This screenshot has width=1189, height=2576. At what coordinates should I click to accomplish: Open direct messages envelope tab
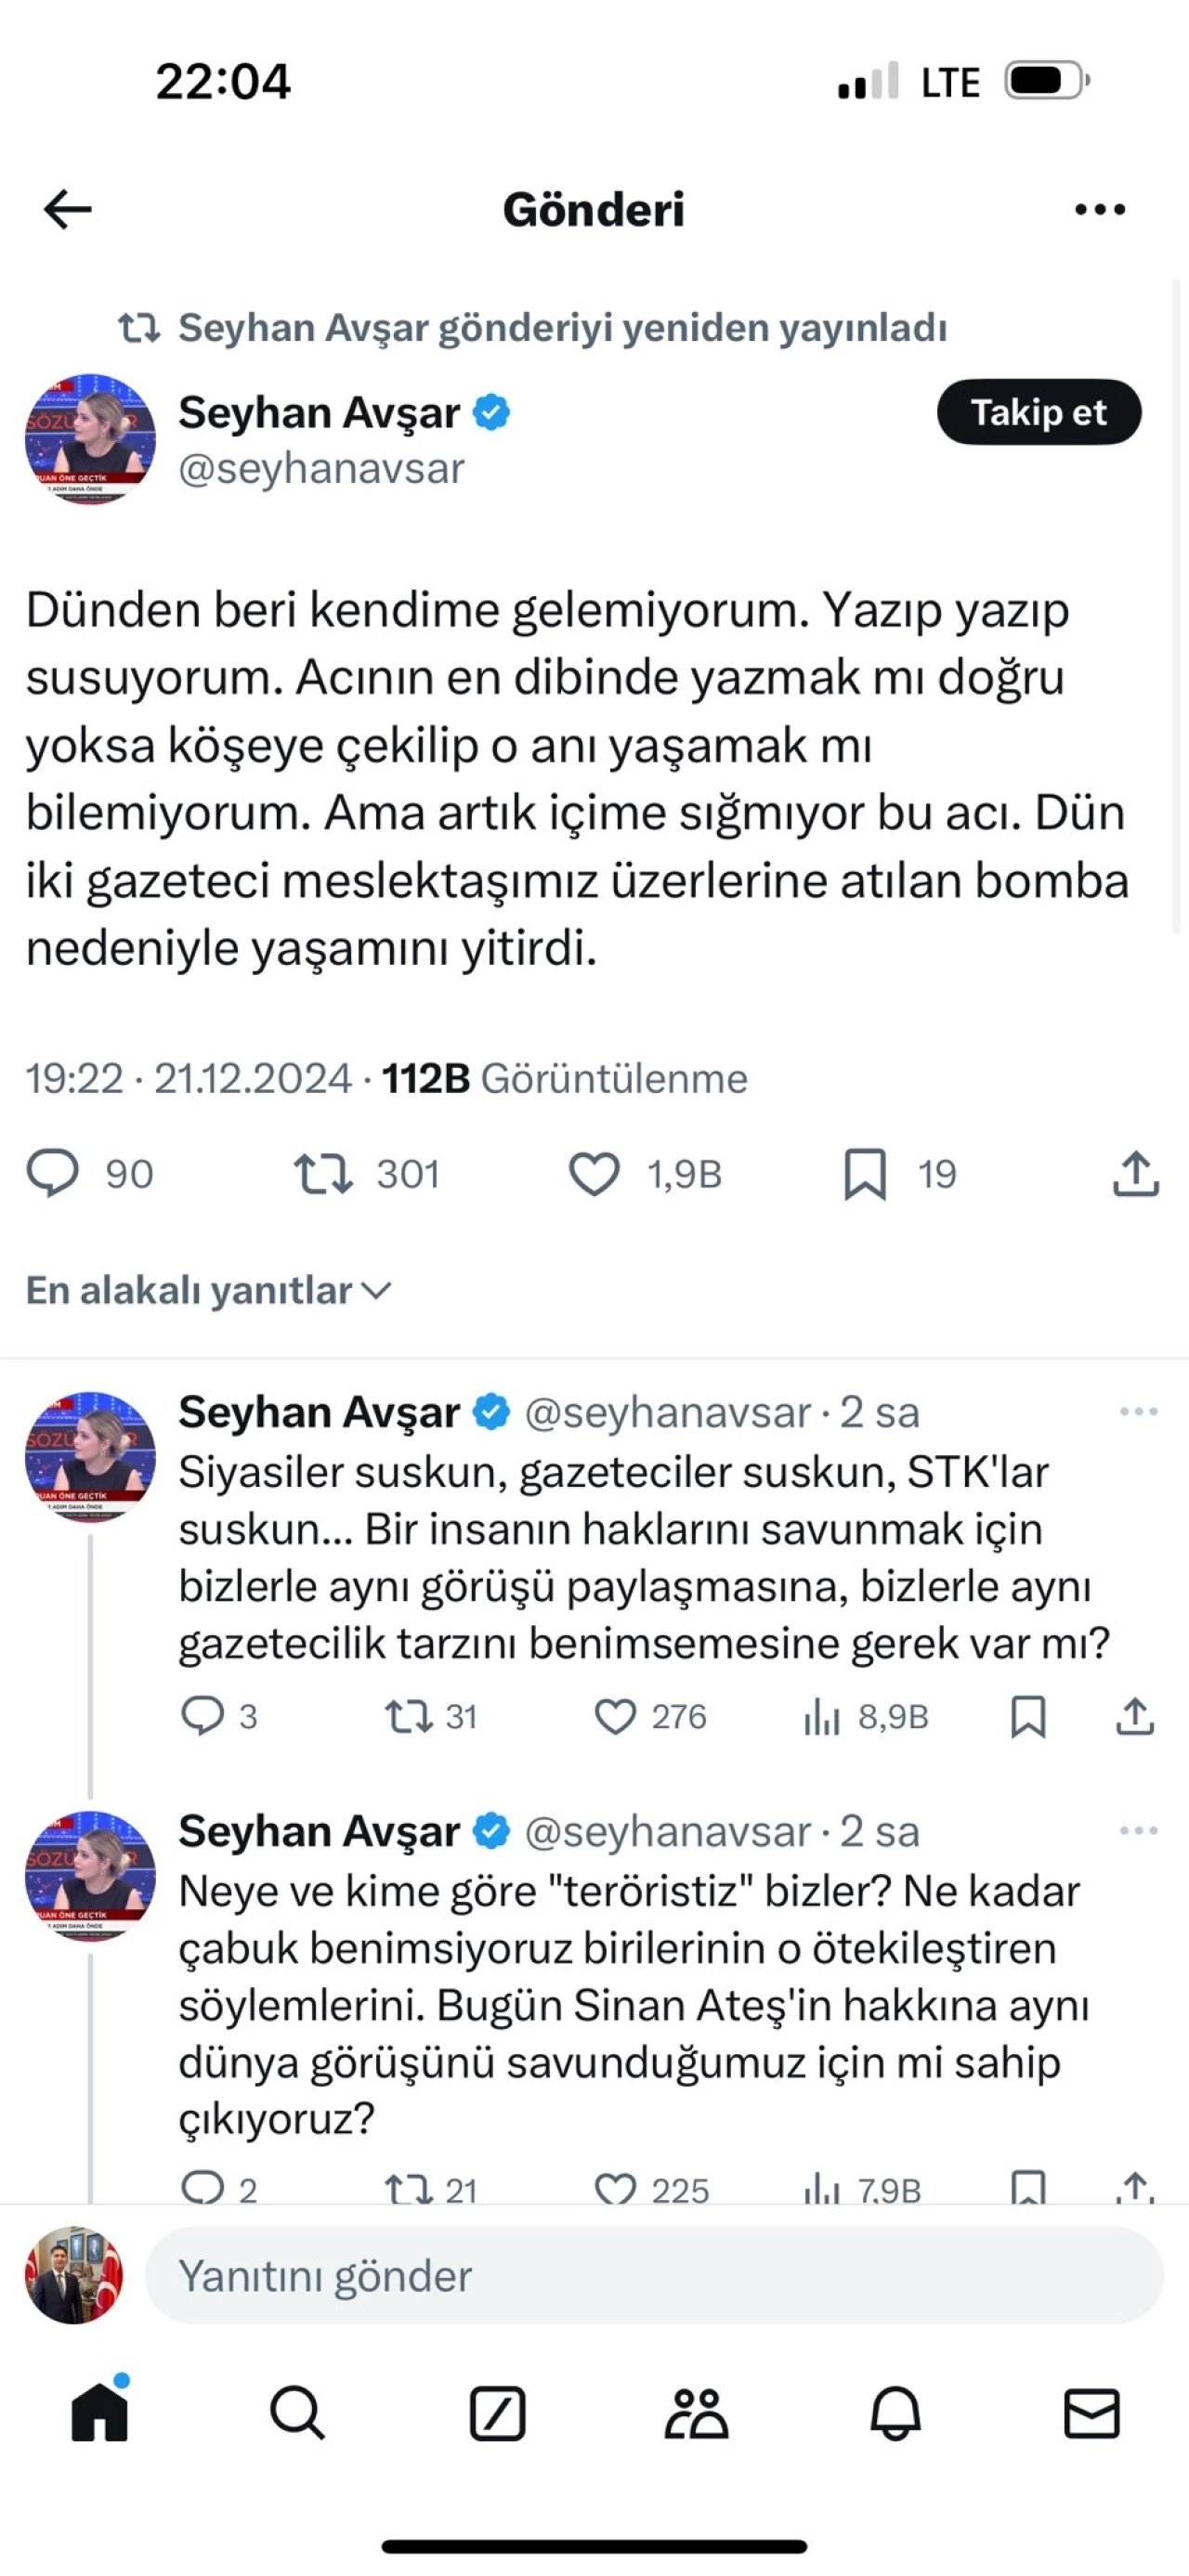click(x=1091, y=2413)
